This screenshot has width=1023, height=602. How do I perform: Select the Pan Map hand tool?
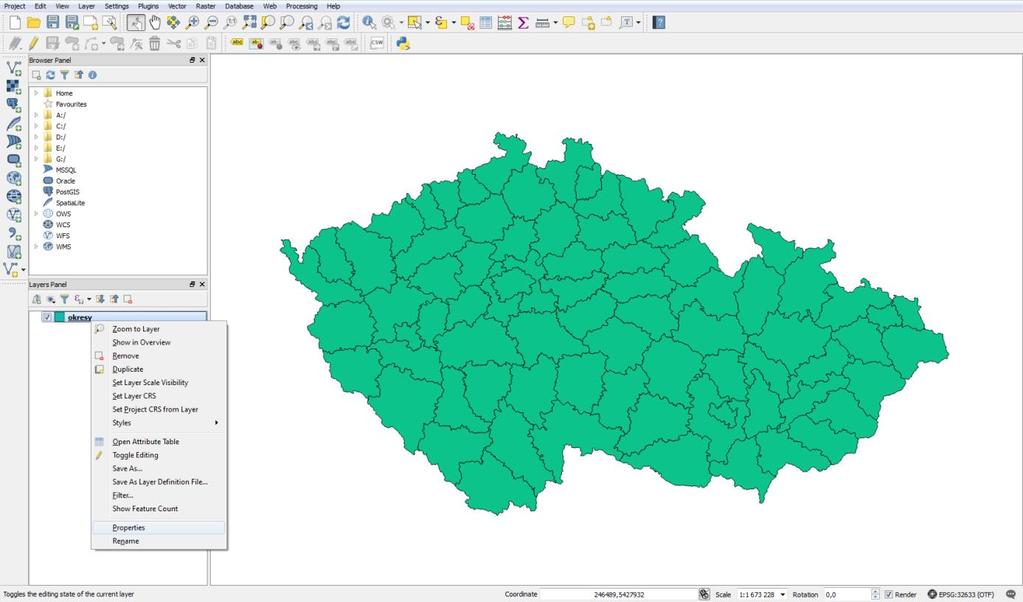pos(155,23)
